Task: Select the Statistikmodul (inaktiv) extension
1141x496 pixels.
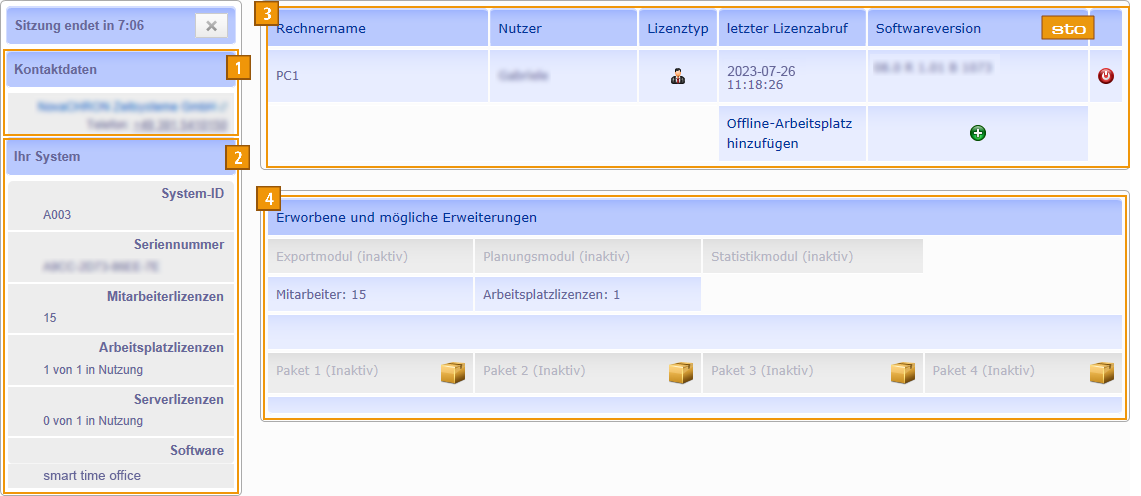Action: [x=782, y=257]
